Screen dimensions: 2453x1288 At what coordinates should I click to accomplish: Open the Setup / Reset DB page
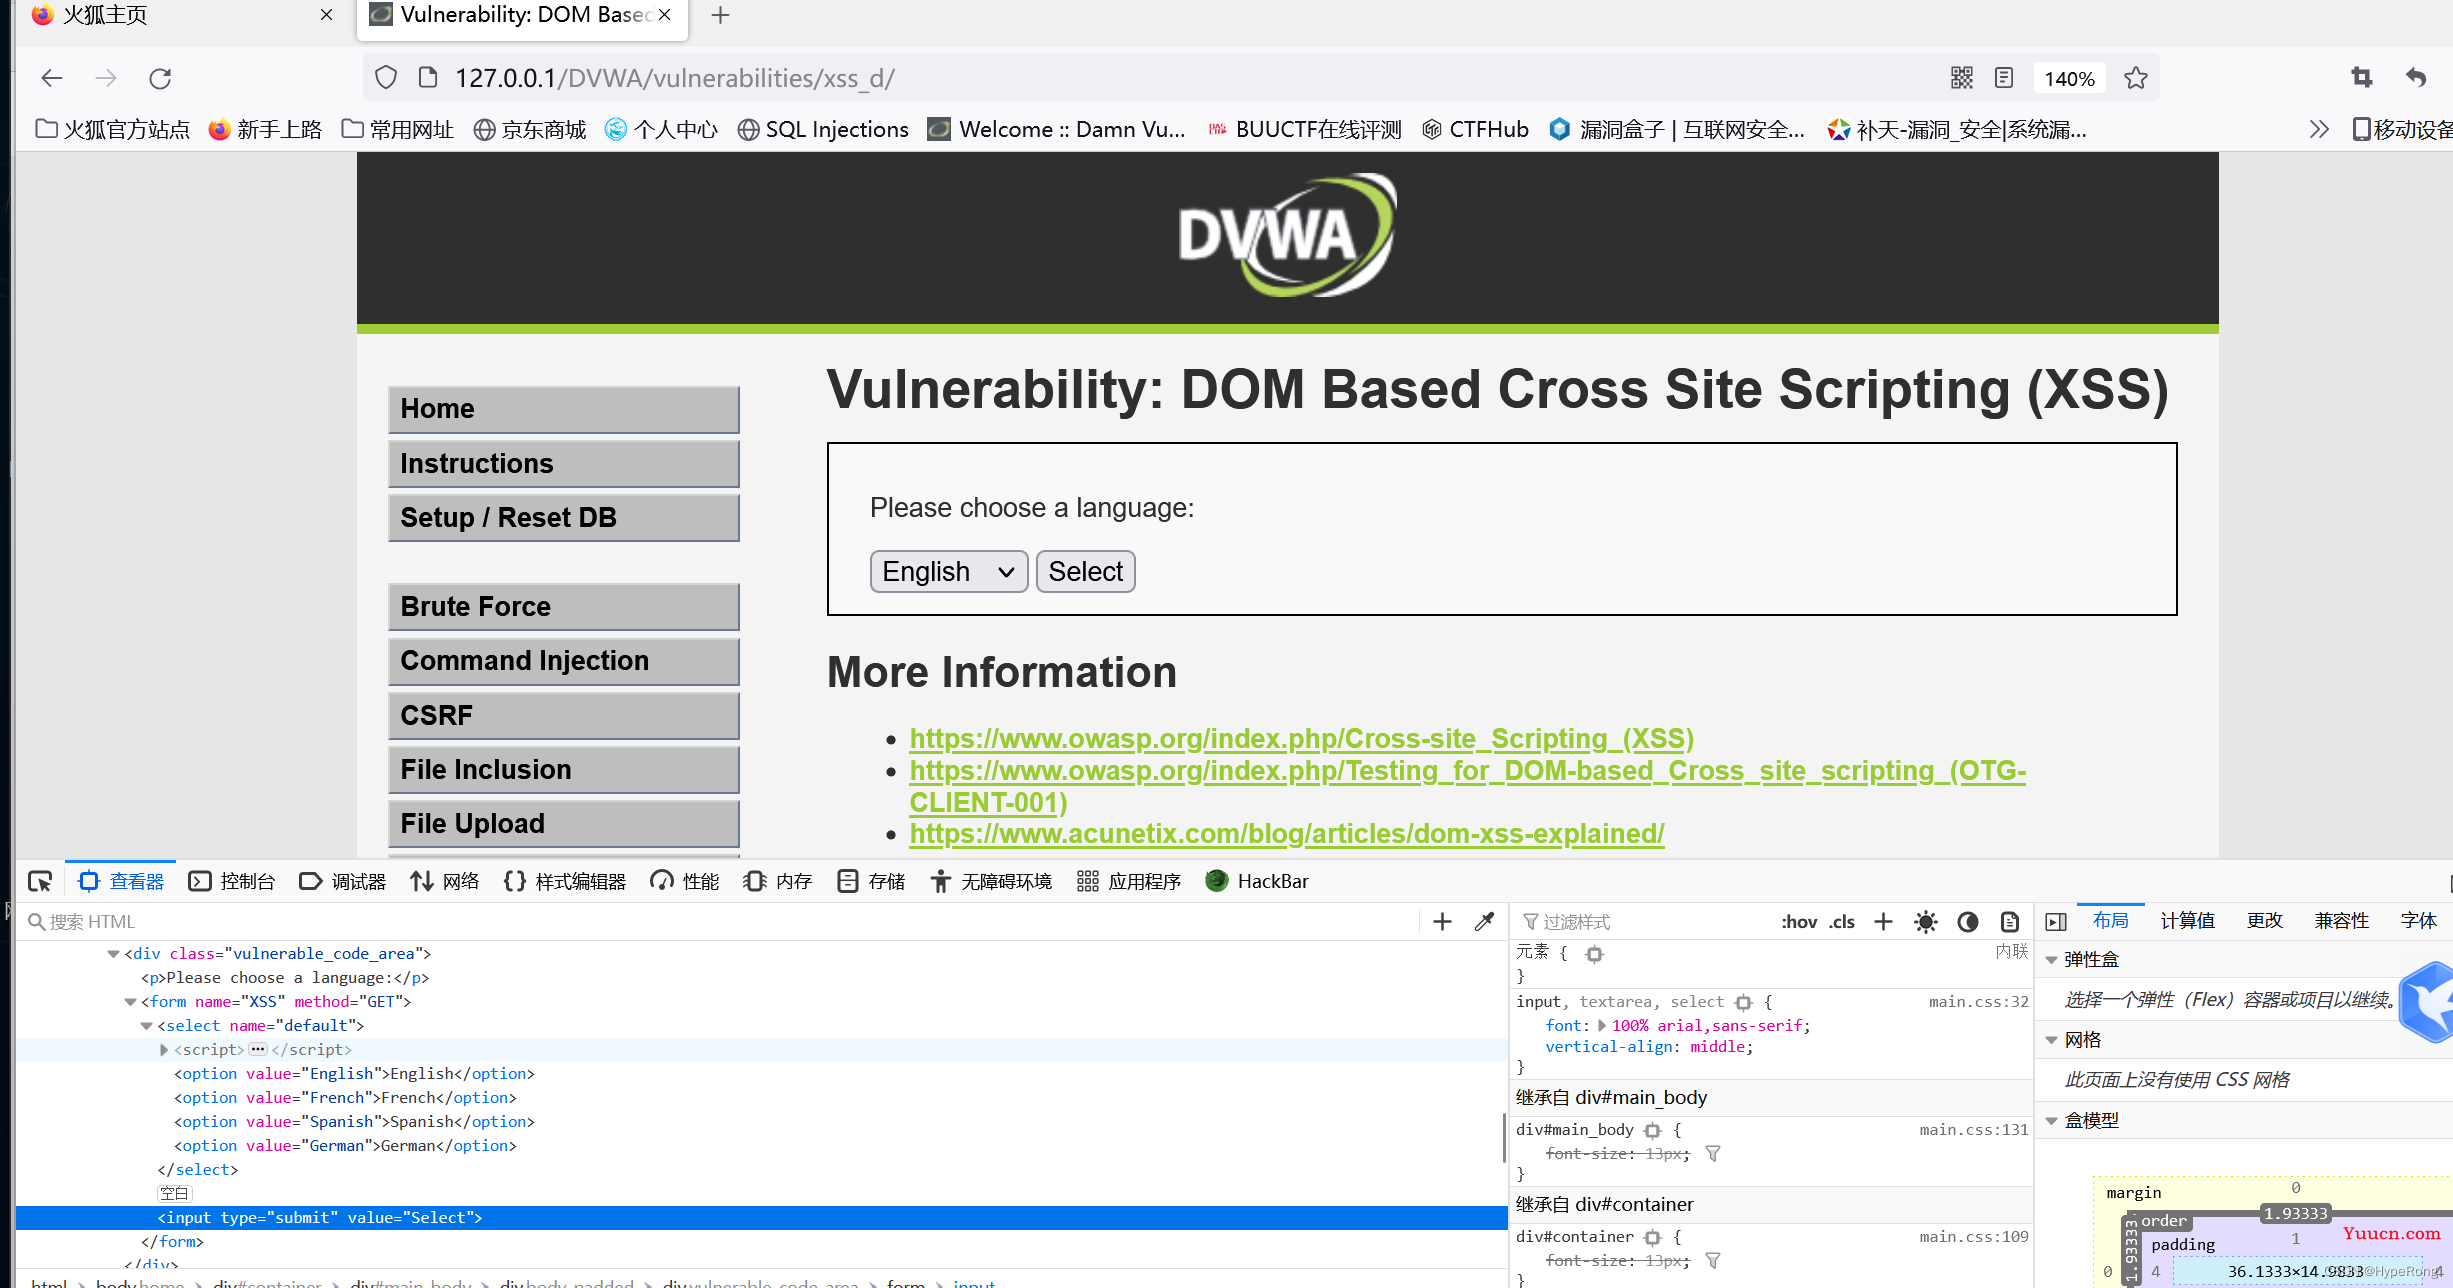tap(563, 518)
